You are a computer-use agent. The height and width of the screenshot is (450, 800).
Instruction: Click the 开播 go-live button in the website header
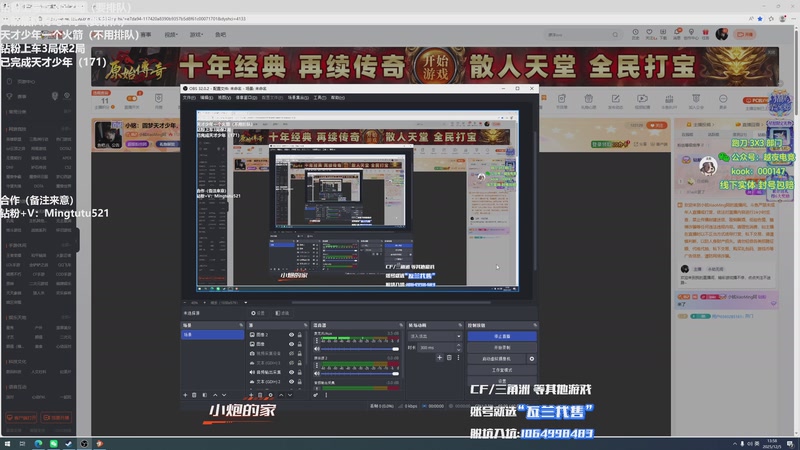point(745,34)
